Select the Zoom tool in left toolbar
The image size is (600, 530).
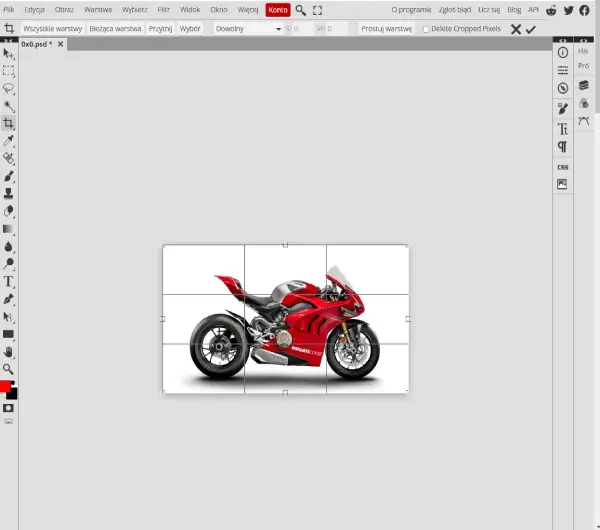tap(8, 369)
